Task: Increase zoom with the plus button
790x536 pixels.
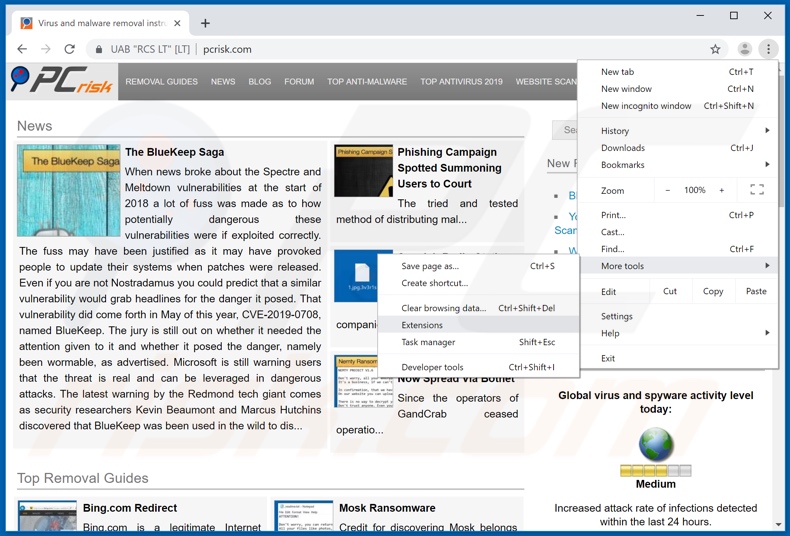Action: tap(722, 190)
